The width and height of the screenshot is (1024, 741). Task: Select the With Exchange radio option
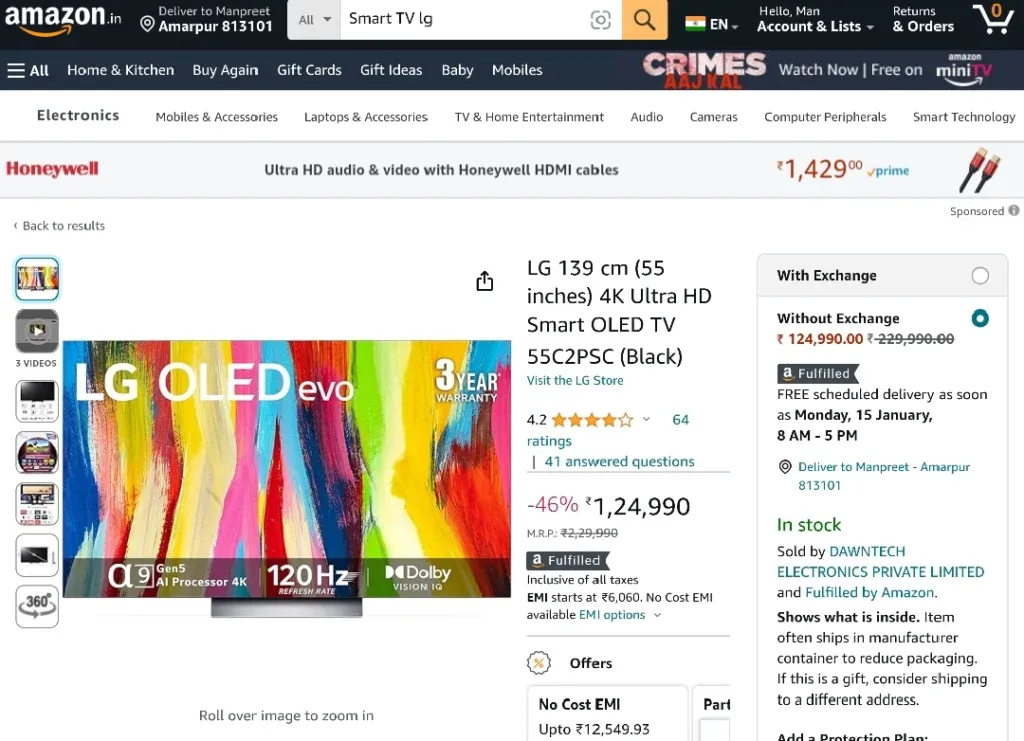980,276
